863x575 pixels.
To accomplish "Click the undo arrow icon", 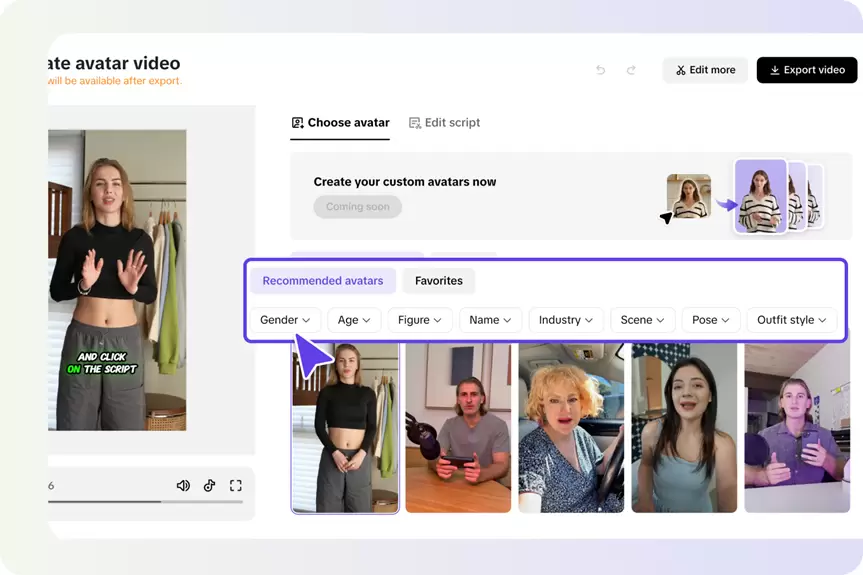I will coord(600,70).
